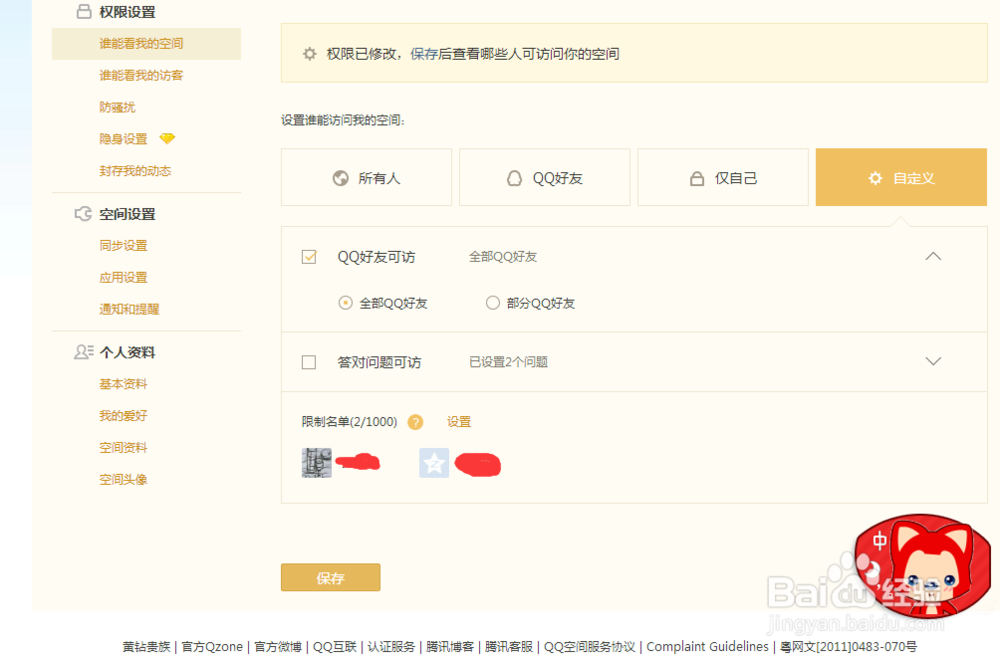This screenshot has height=658, width=1000.
Task: Select the 部分QQ好友 radio button
Action: (x=491, y=302)
